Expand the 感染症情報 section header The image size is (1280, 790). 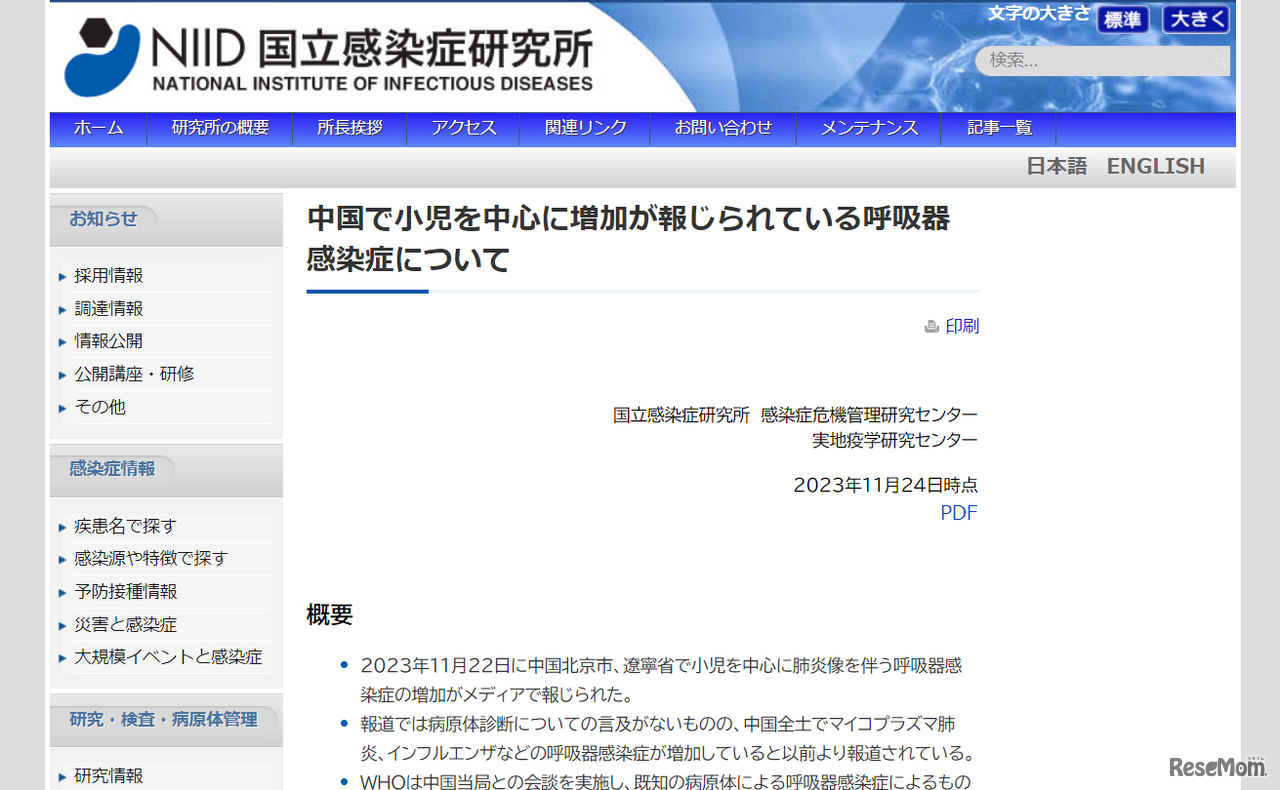coord(110,468)
